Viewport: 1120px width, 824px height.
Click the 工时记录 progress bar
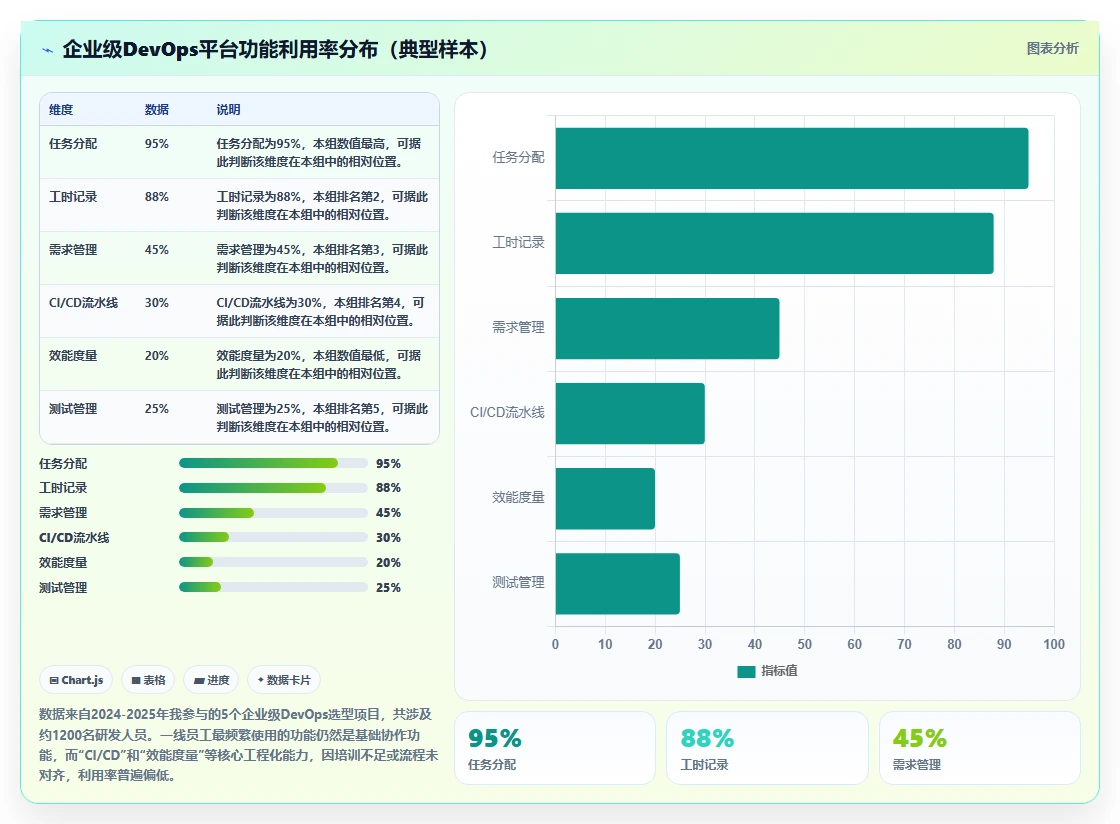[x=273, y=488]
